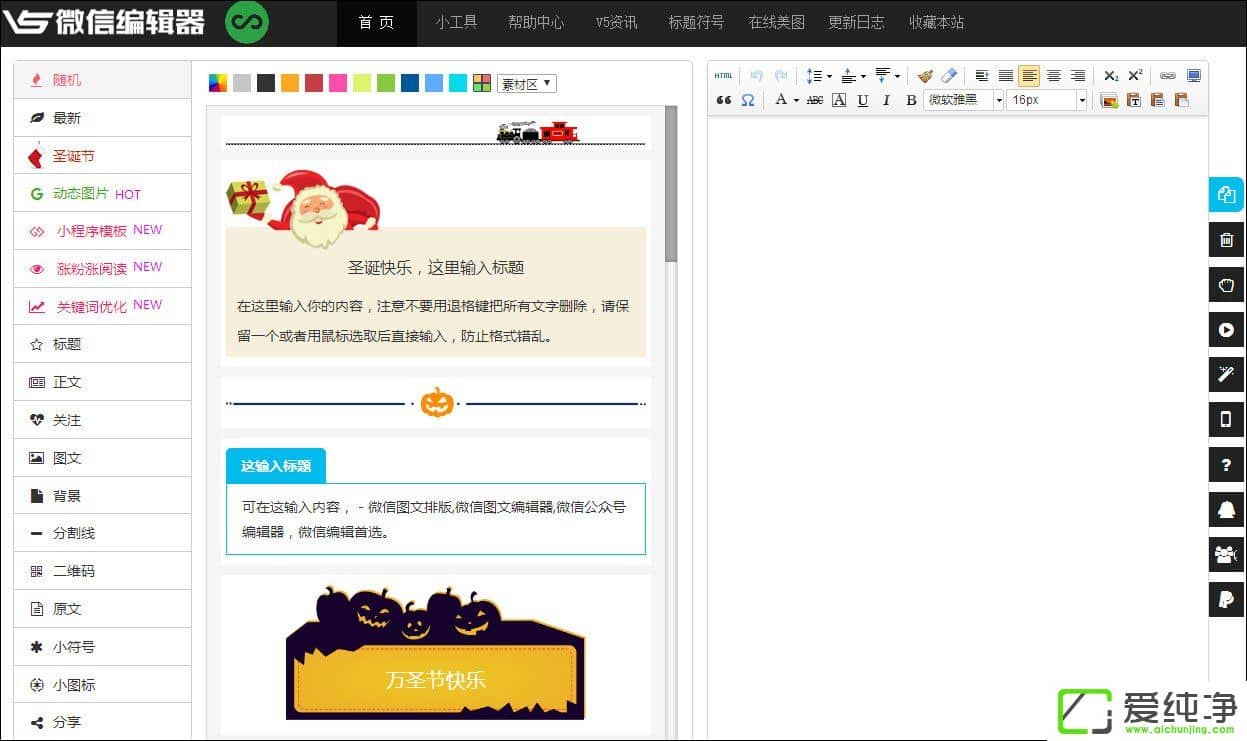
Task: Align text left
Action: pos(1029,76)
